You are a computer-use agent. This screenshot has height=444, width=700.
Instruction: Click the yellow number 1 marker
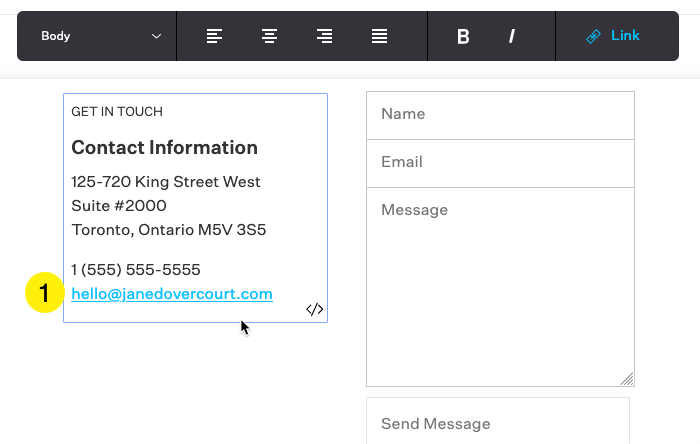tap(45, 293)
